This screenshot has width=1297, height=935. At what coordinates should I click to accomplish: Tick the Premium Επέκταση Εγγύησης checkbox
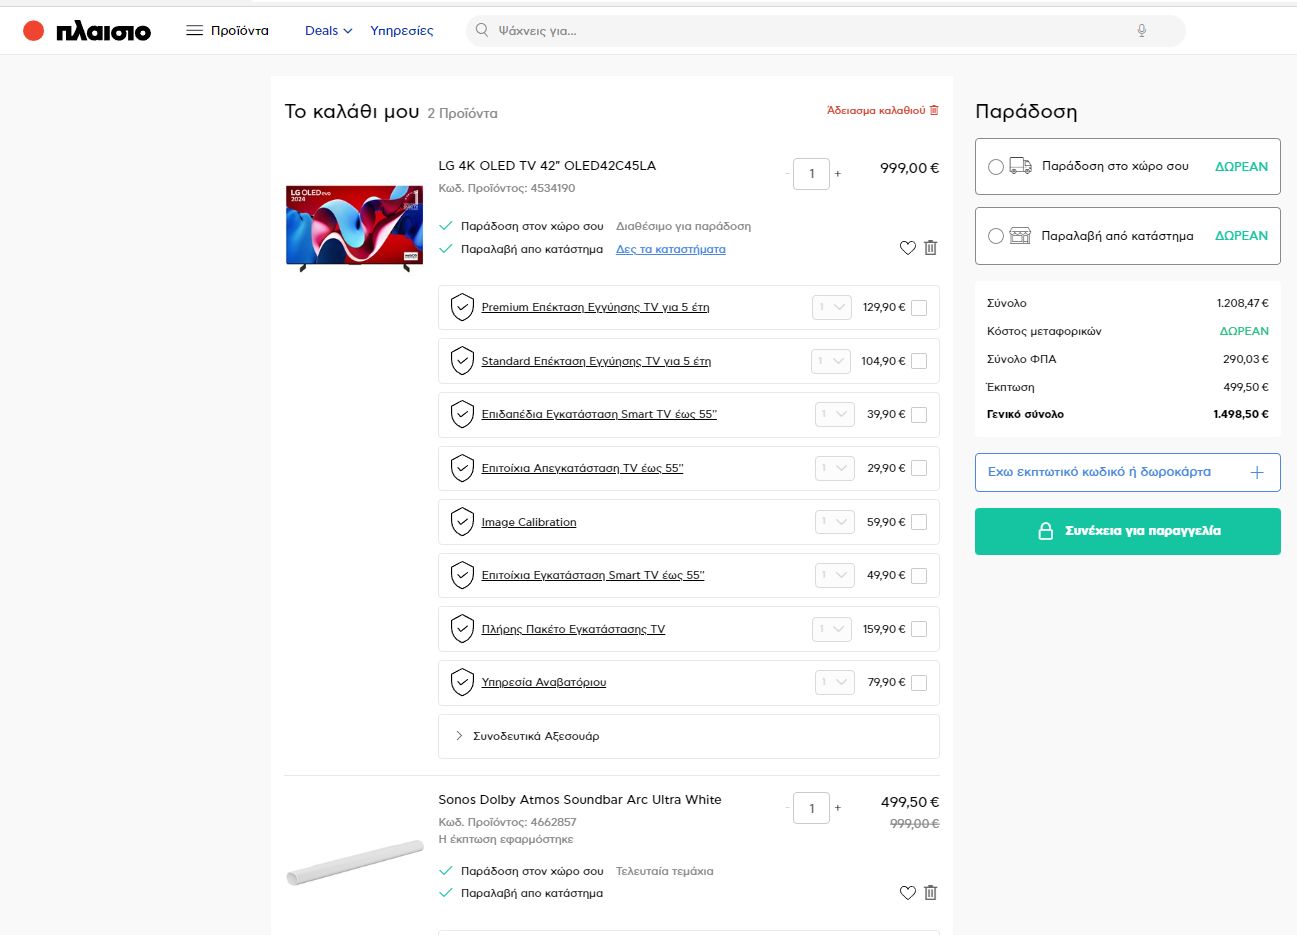(x=919, y=308)
